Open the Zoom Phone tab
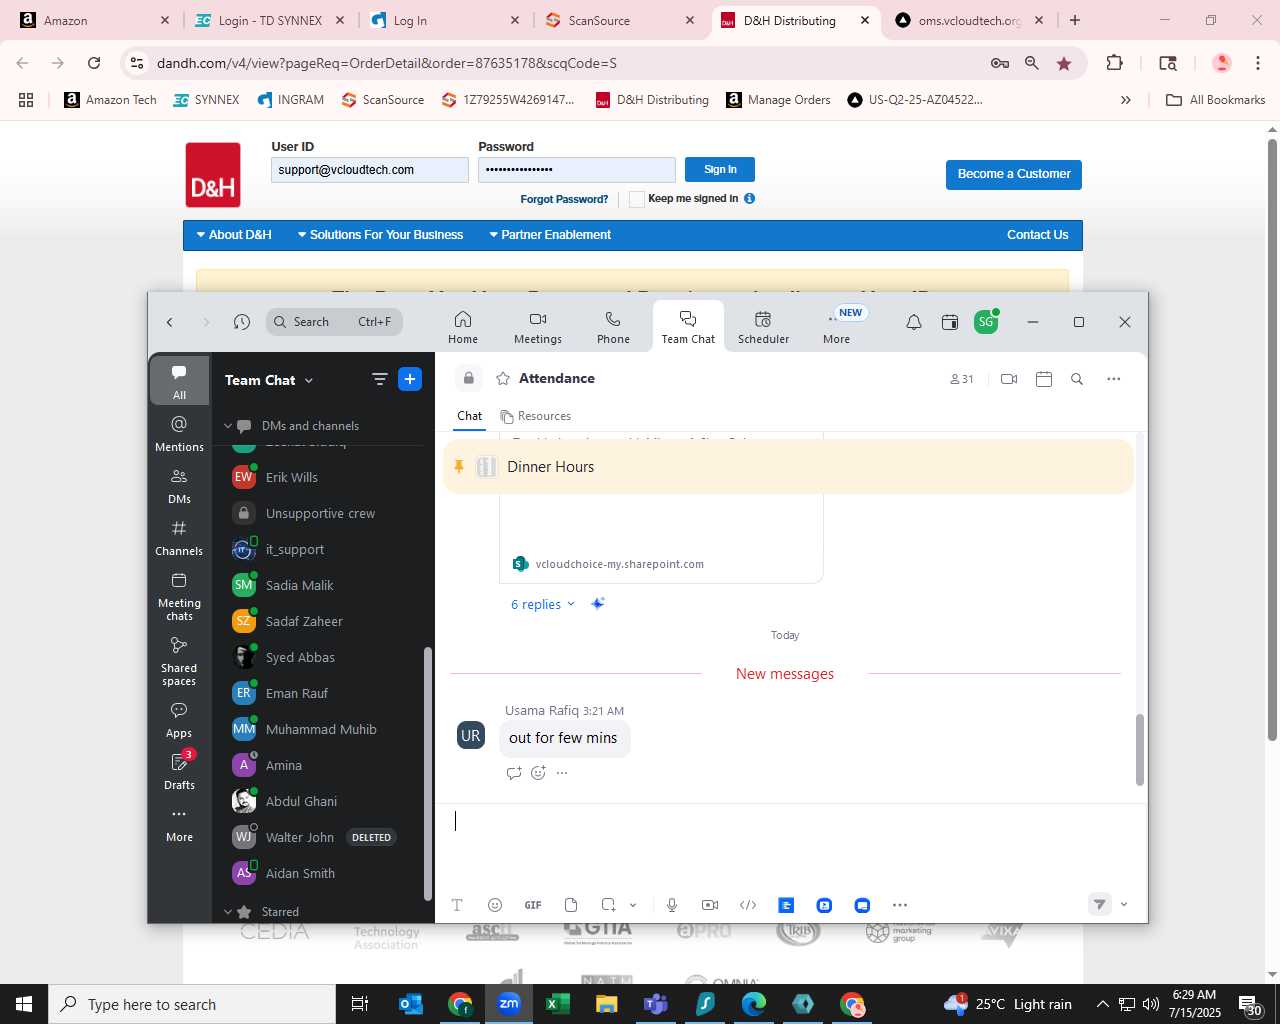This screenshot has height=1024, width=1280. coord(613,327)
